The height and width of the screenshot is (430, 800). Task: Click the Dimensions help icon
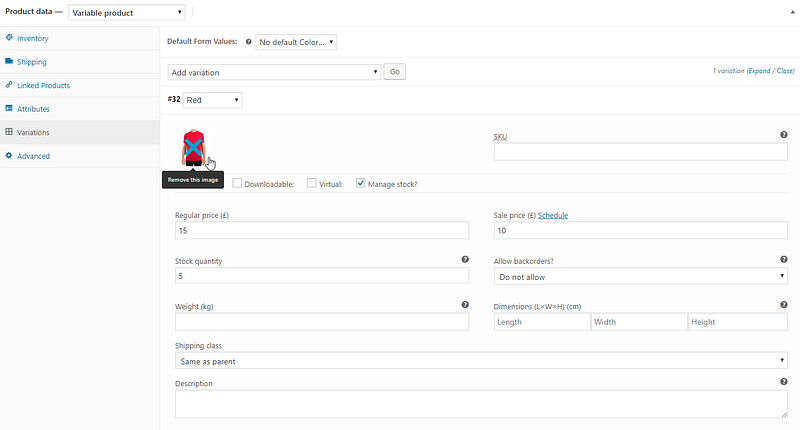[784, 305]
